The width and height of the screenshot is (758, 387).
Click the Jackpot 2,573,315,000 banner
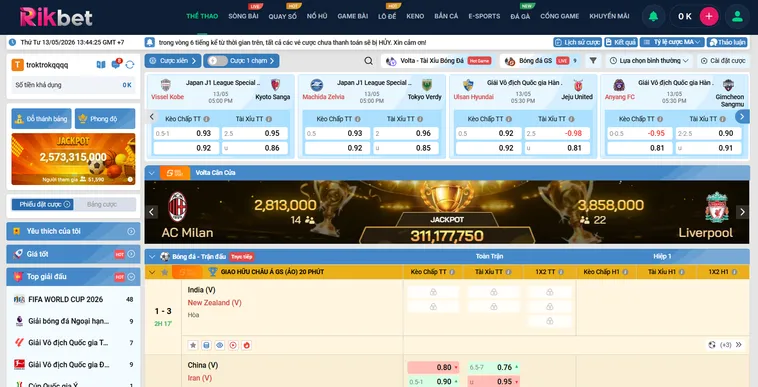(x=73, y=159)
